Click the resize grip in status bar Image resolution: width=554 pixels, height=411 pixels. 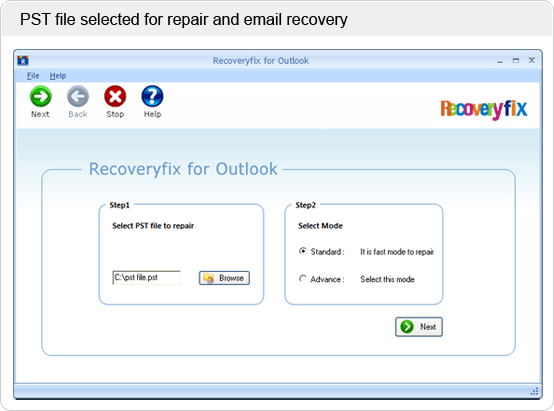tap(534, 391)
